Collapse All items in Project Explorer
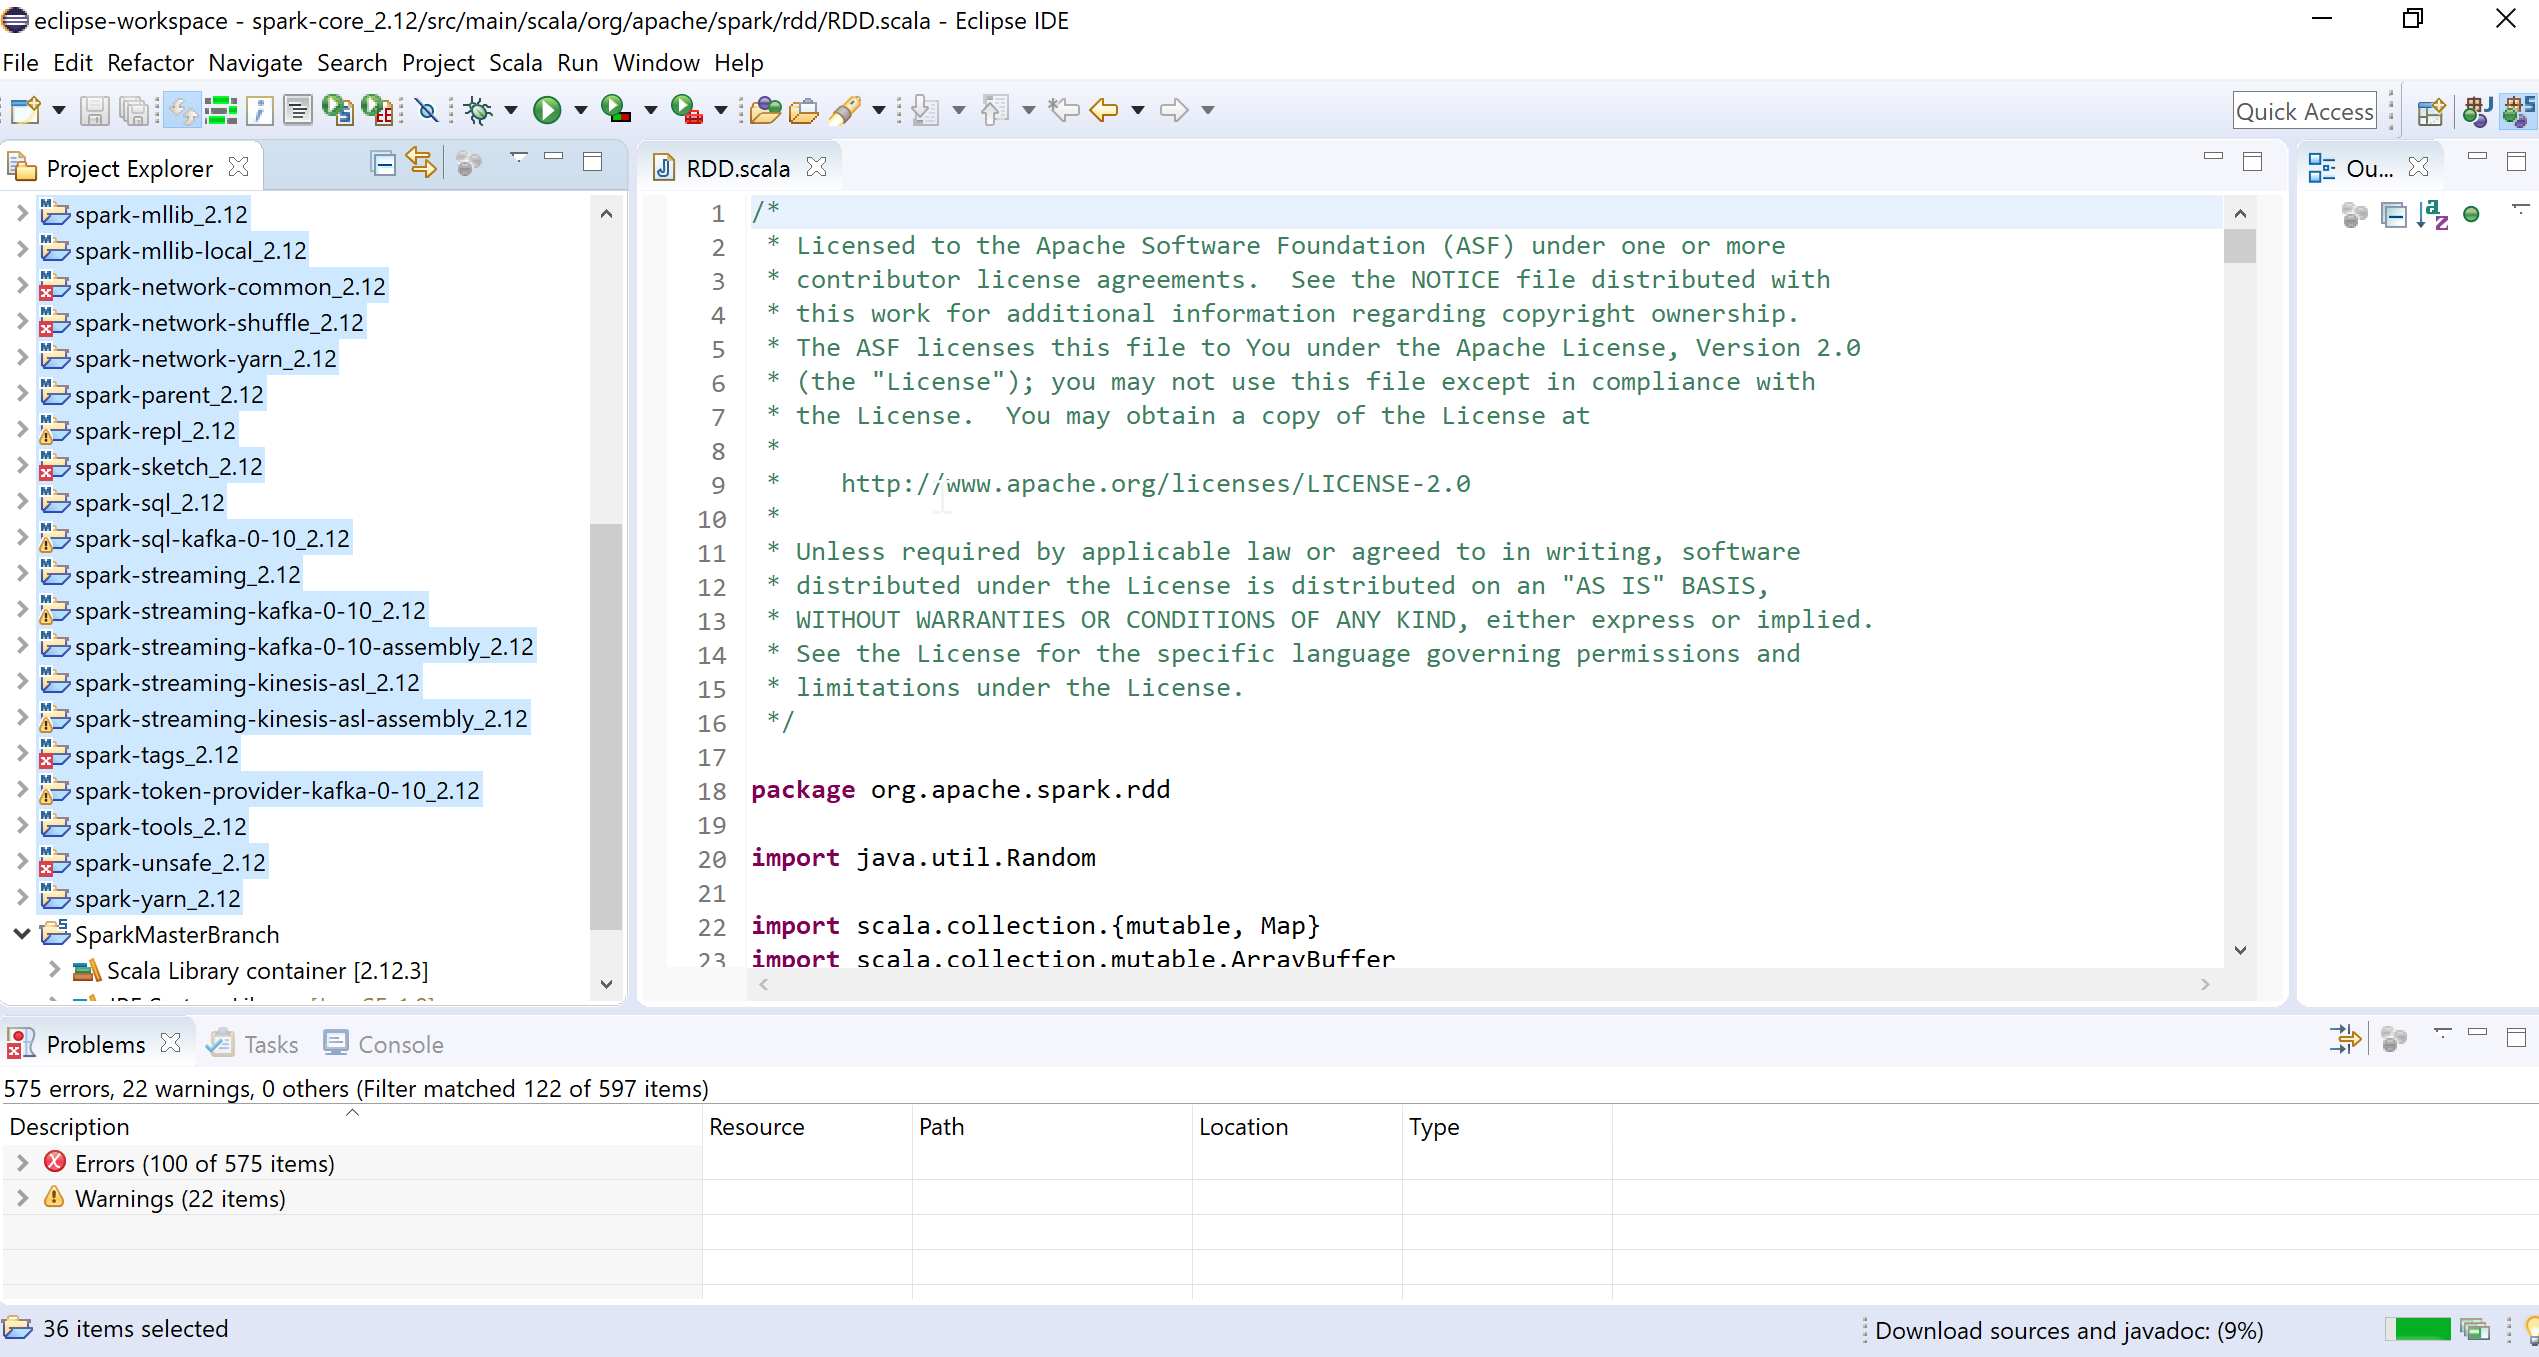Screen dimensions: 2539x1357 tap(383, 162)
